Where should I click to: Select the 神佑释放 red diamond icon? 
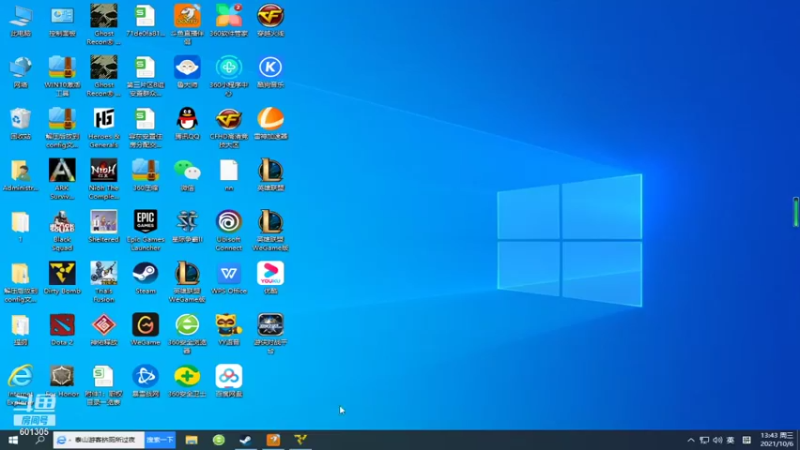(104, 330)
